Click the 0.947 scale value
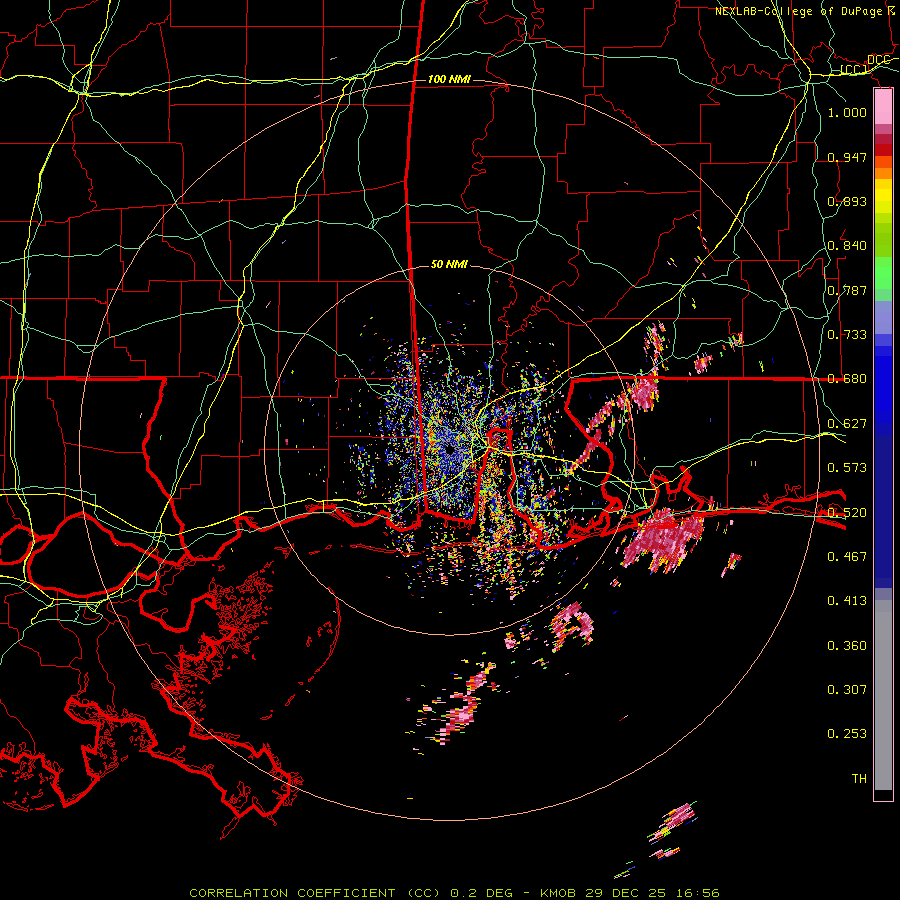This screenshot has width=900, height=900. click(x=847, y=157)
